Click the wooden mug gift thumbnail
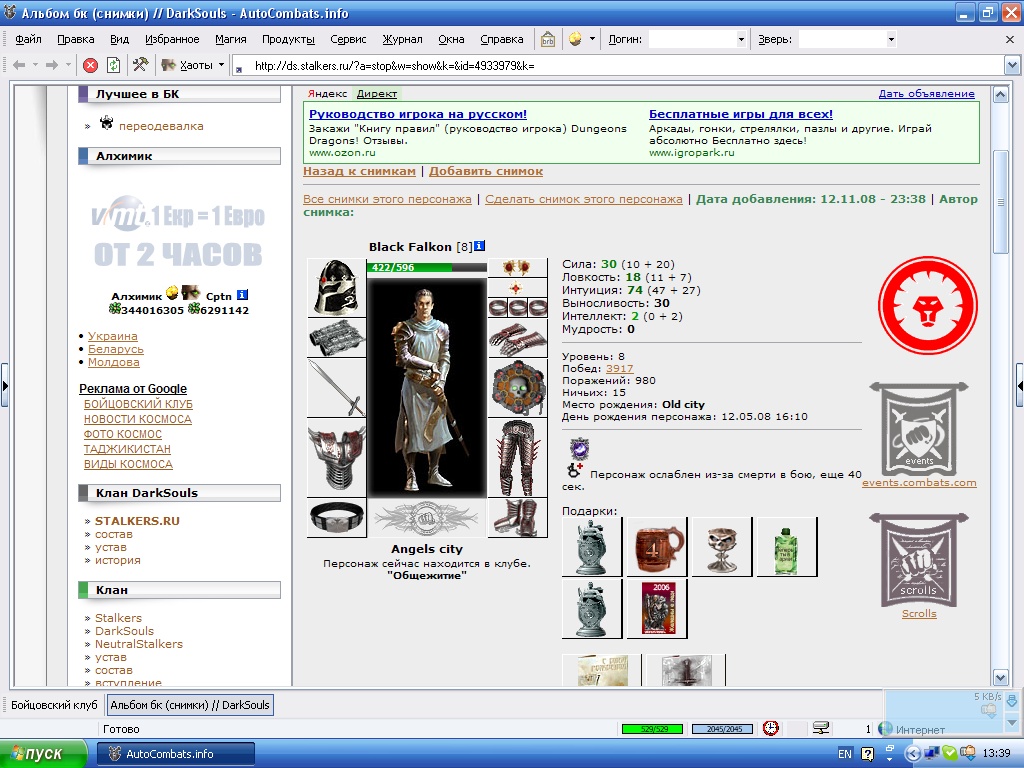Screen dimensions: 1024x768 click(x=656, y=547)
